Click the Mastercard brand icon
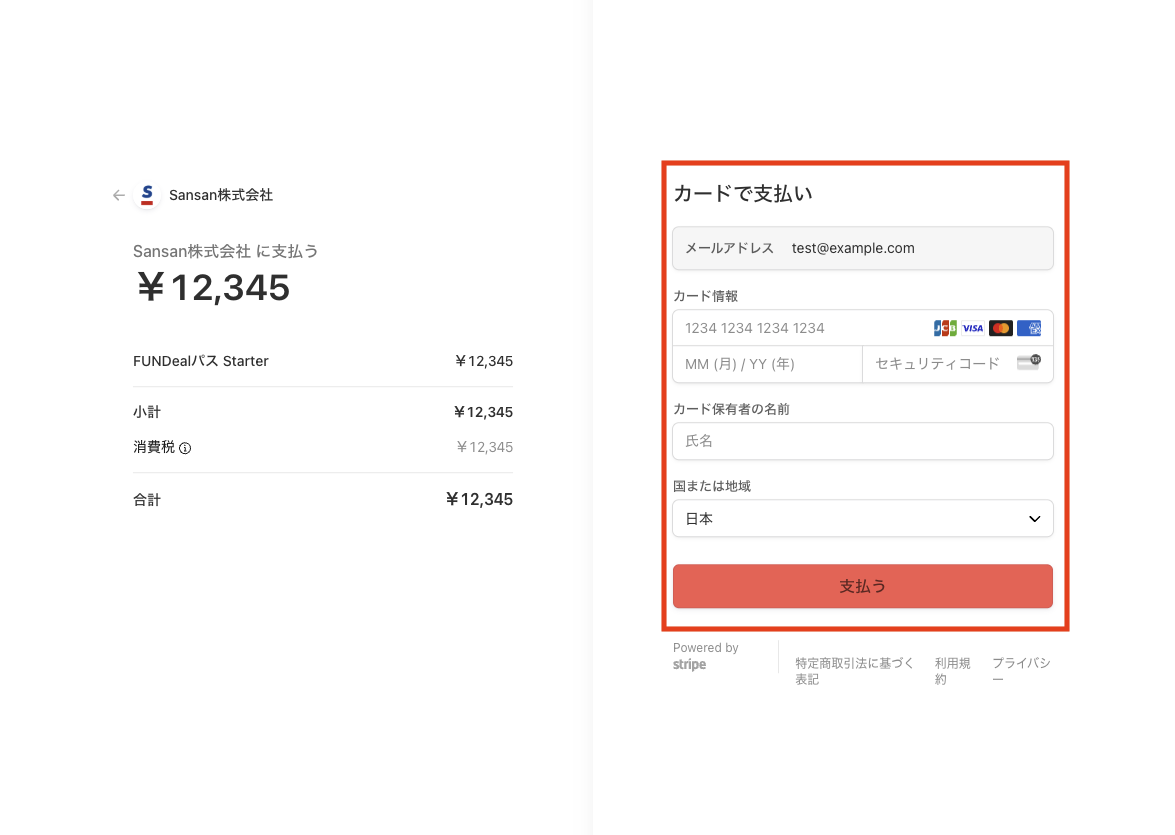 point(1000,328)
